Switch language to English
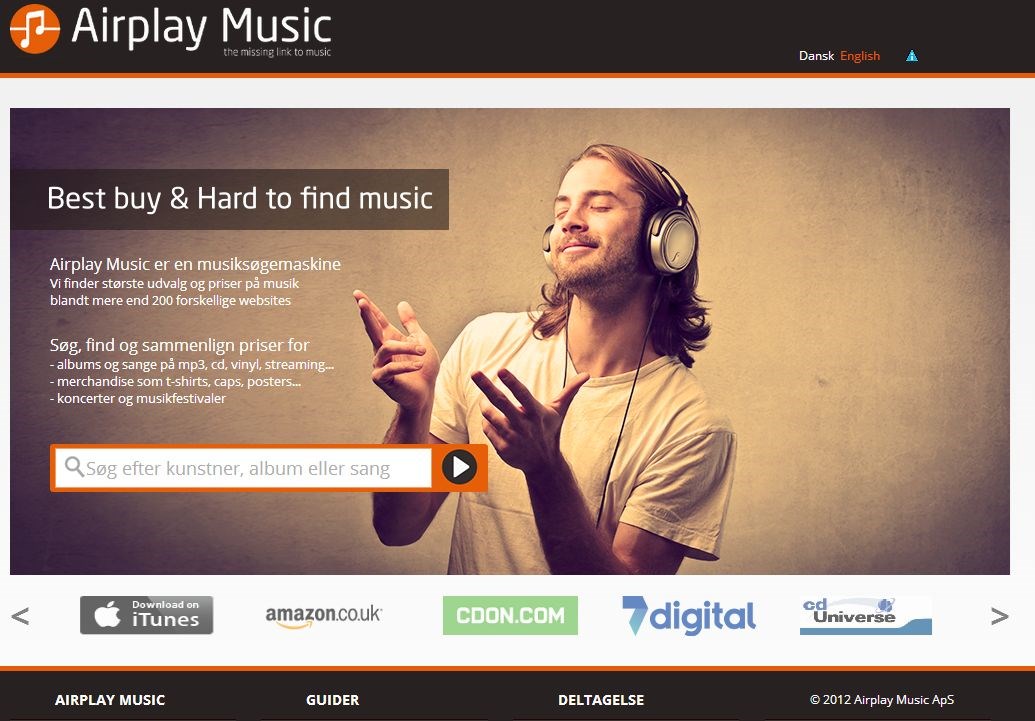1035x721 pixels. (x=859, y=56)
